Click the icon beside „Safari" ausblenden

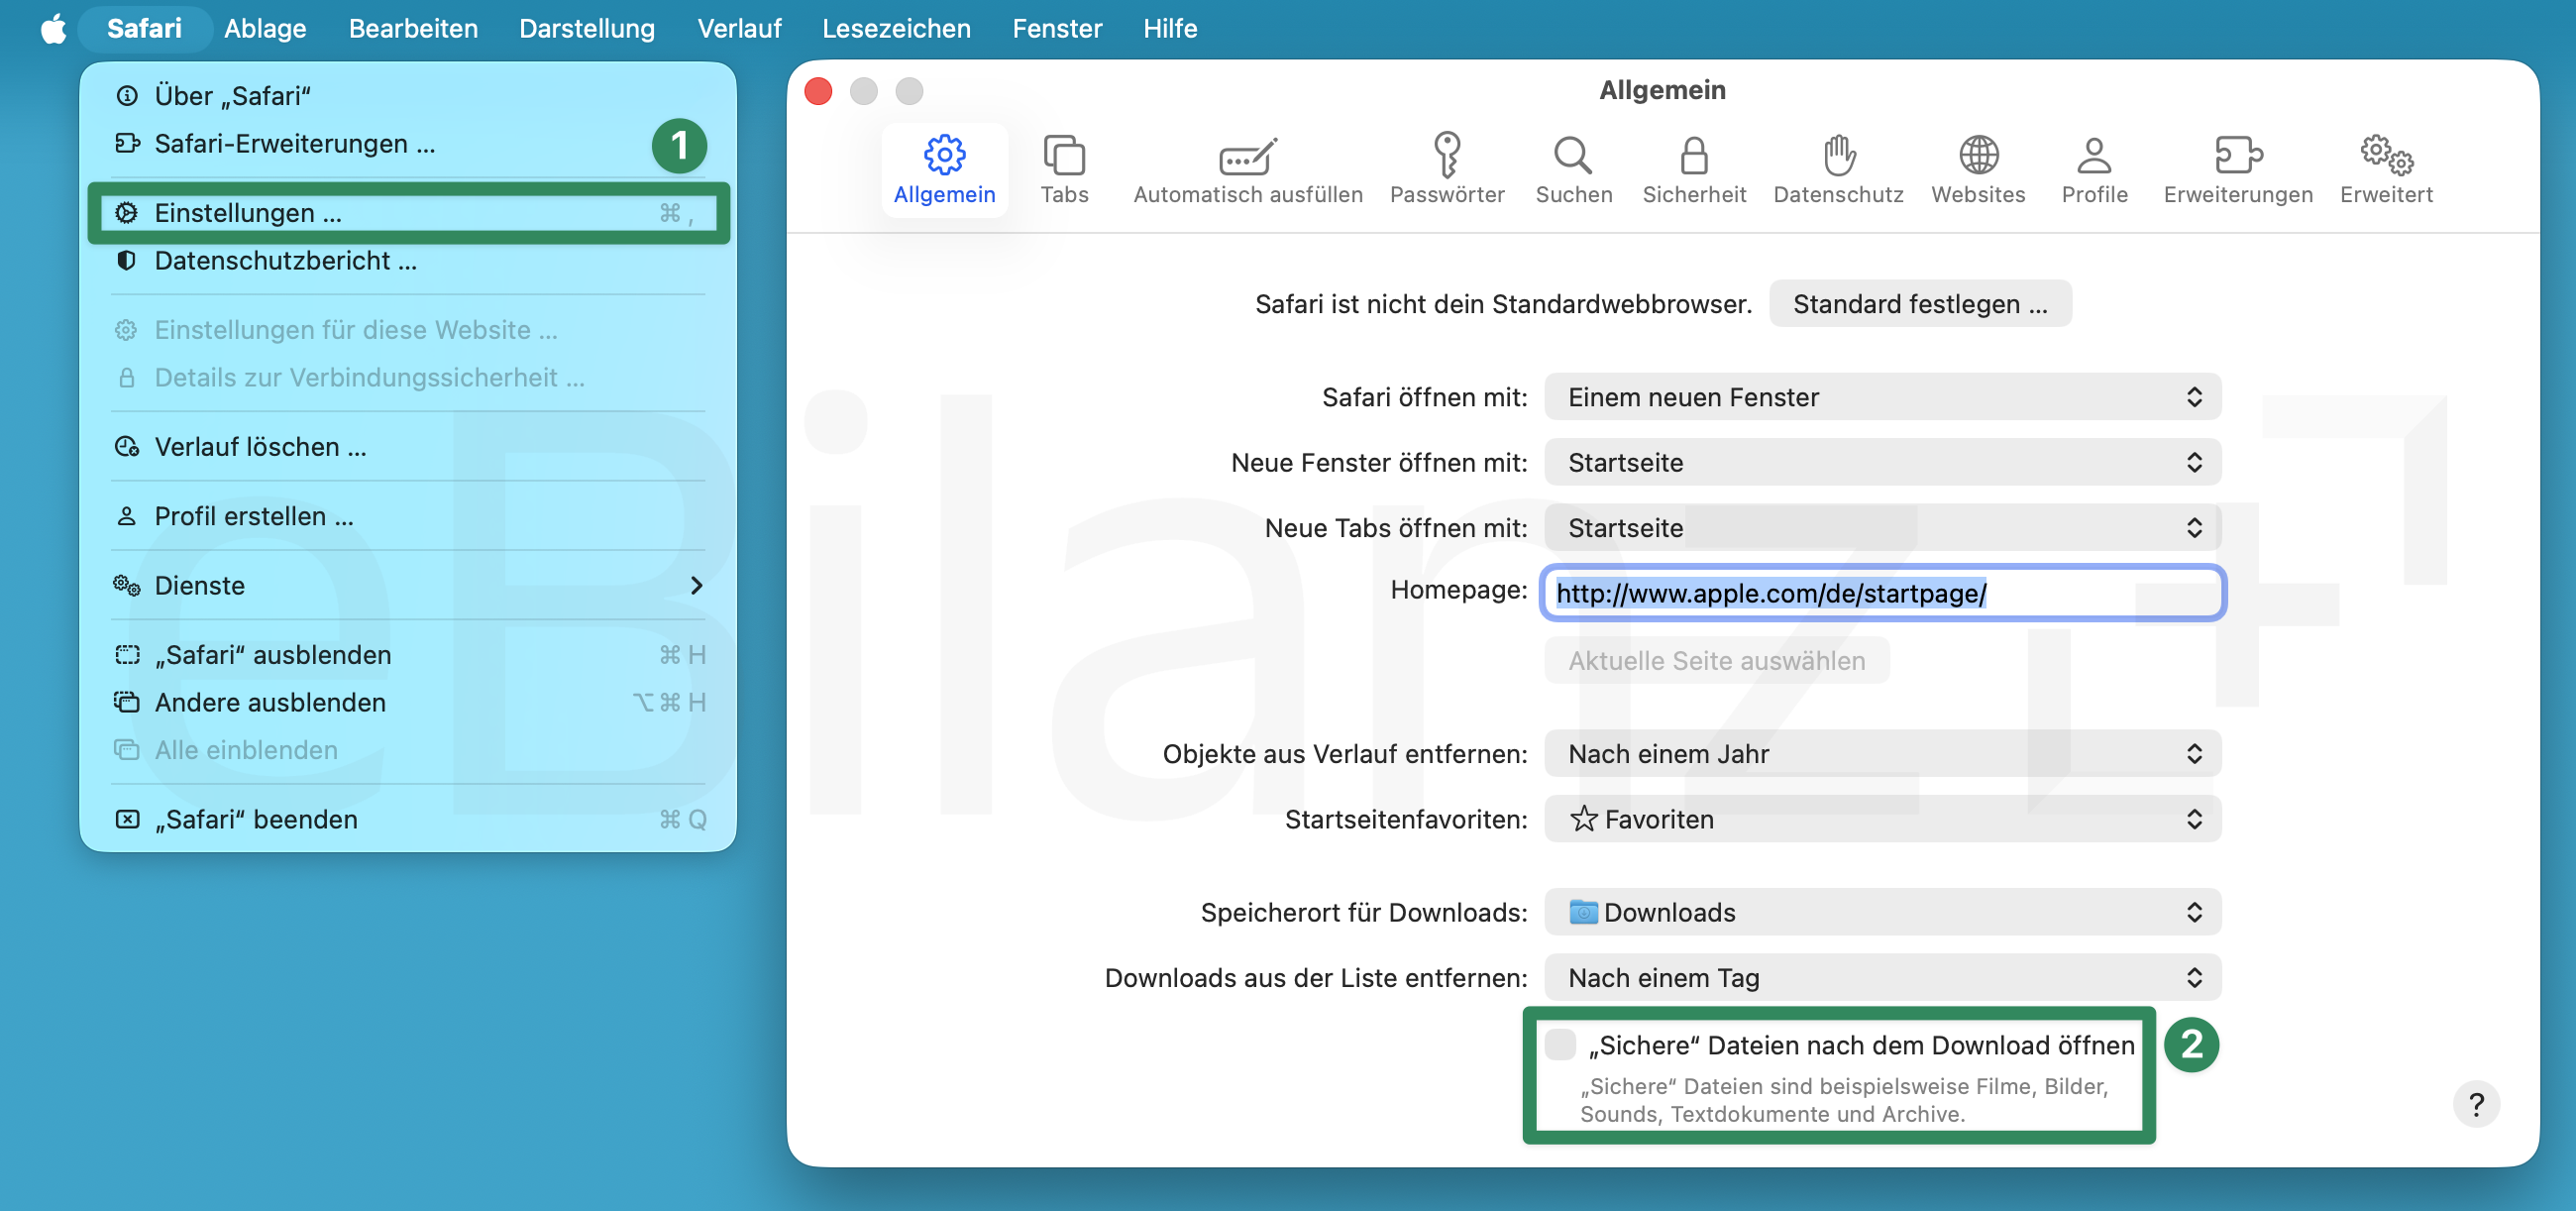(127, 655)
